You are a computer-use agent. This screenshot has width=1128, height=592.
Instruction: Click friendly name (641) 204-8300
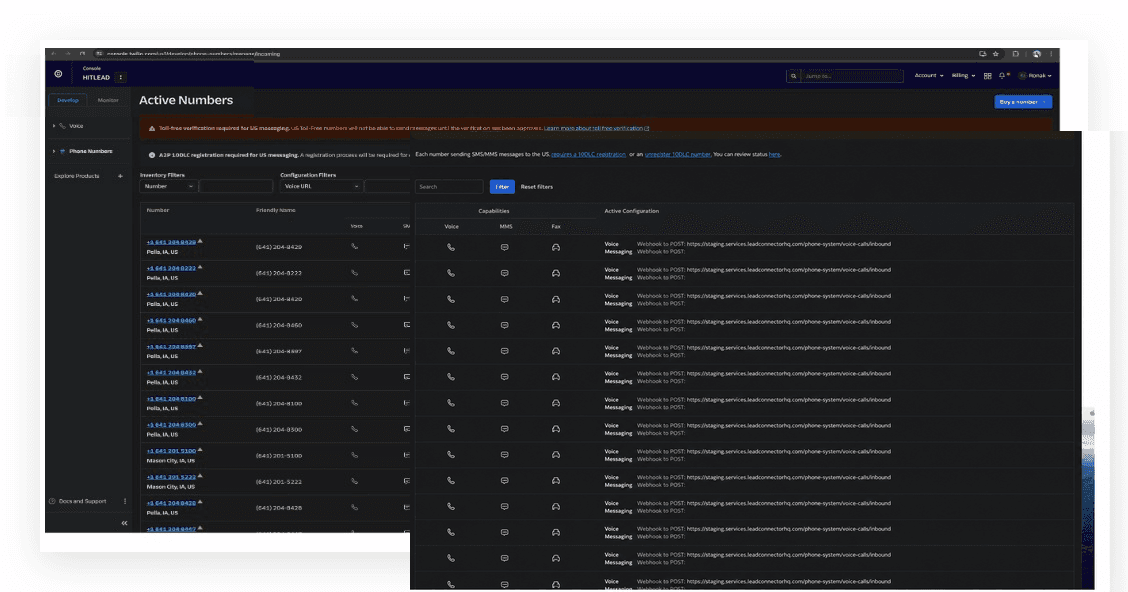(279, 429)
